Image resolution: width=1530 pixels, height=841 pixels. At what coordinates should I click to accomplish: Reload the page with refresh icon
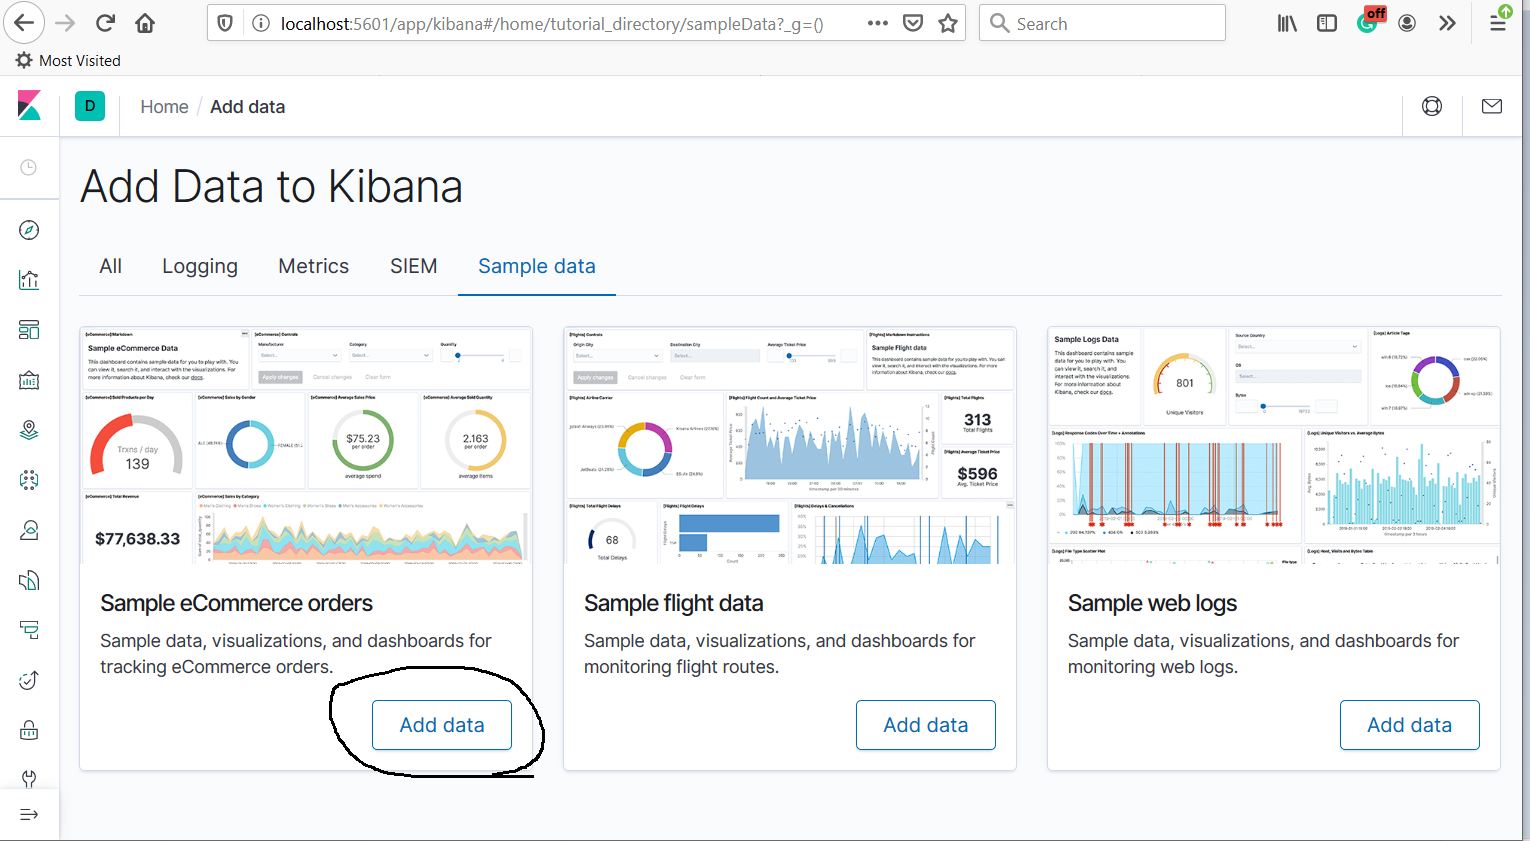[x=105, y=23]
